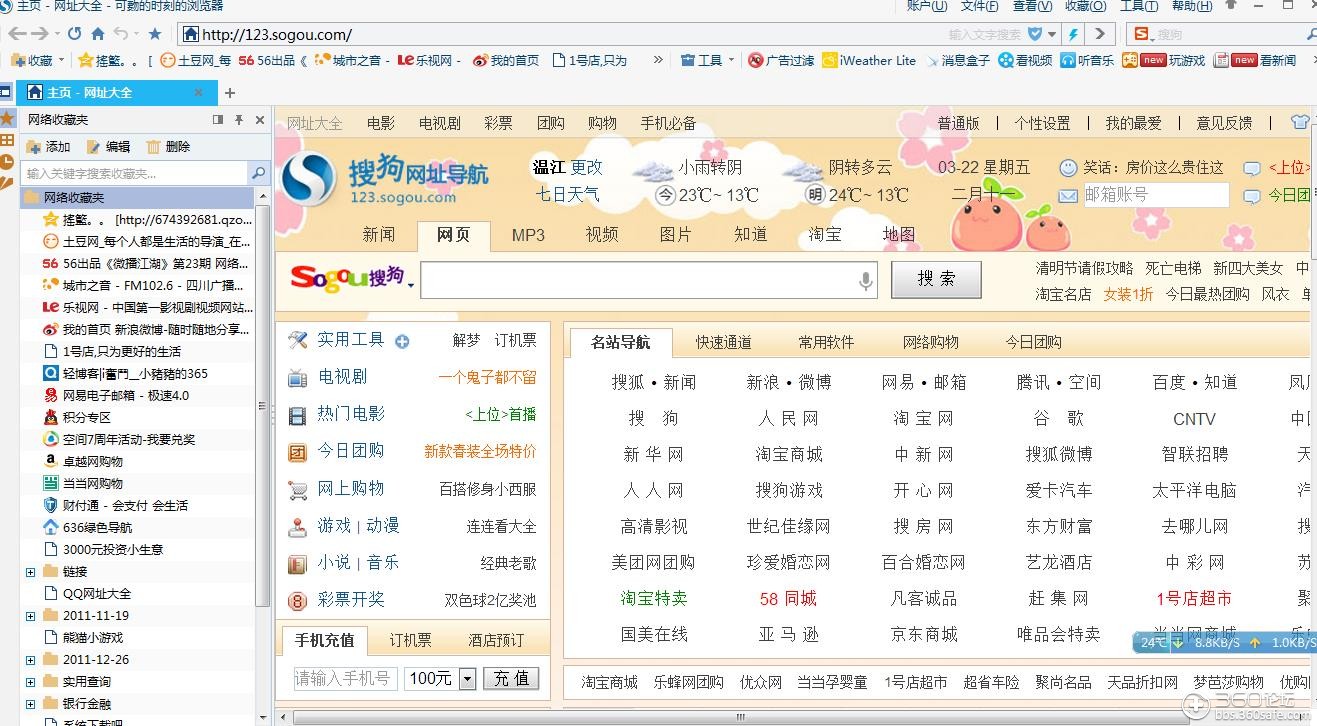Switch to the MP3 search tab

(x=528, y=235)
